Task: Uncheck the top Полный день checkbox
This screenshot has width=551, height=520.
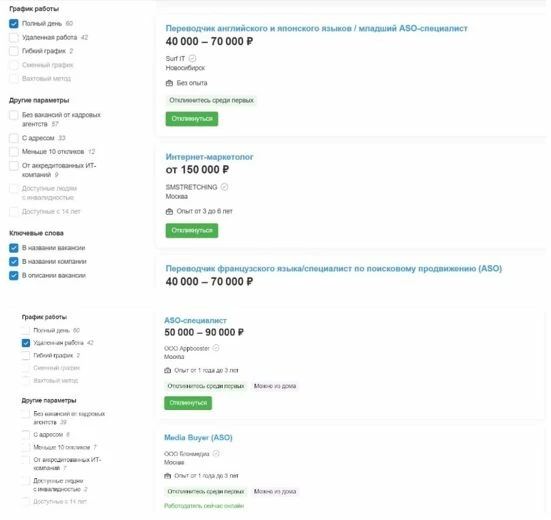Action: [x=14, y=24]
